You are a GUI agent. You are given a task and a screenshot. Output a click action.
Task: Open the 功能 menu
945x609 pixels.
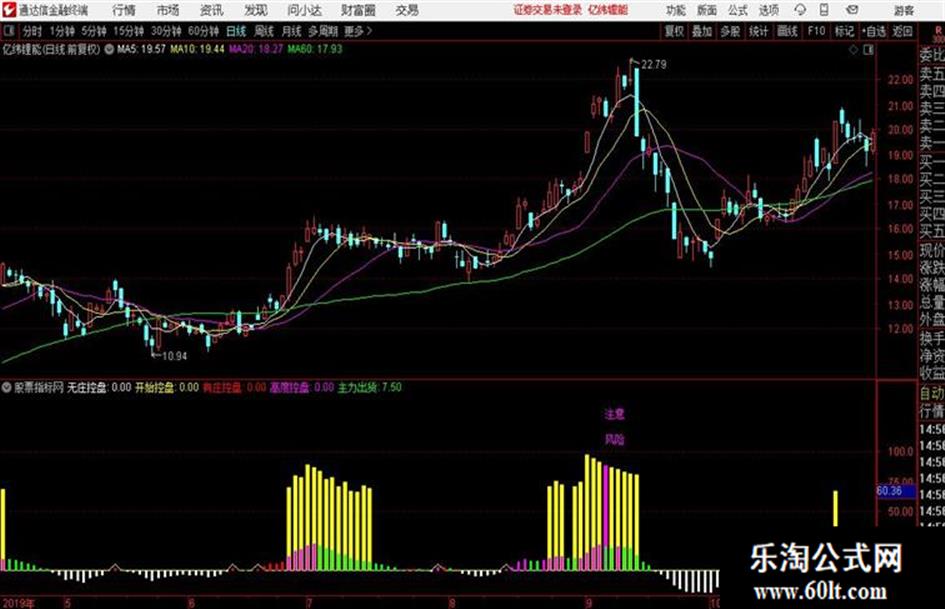coord(676,10)
